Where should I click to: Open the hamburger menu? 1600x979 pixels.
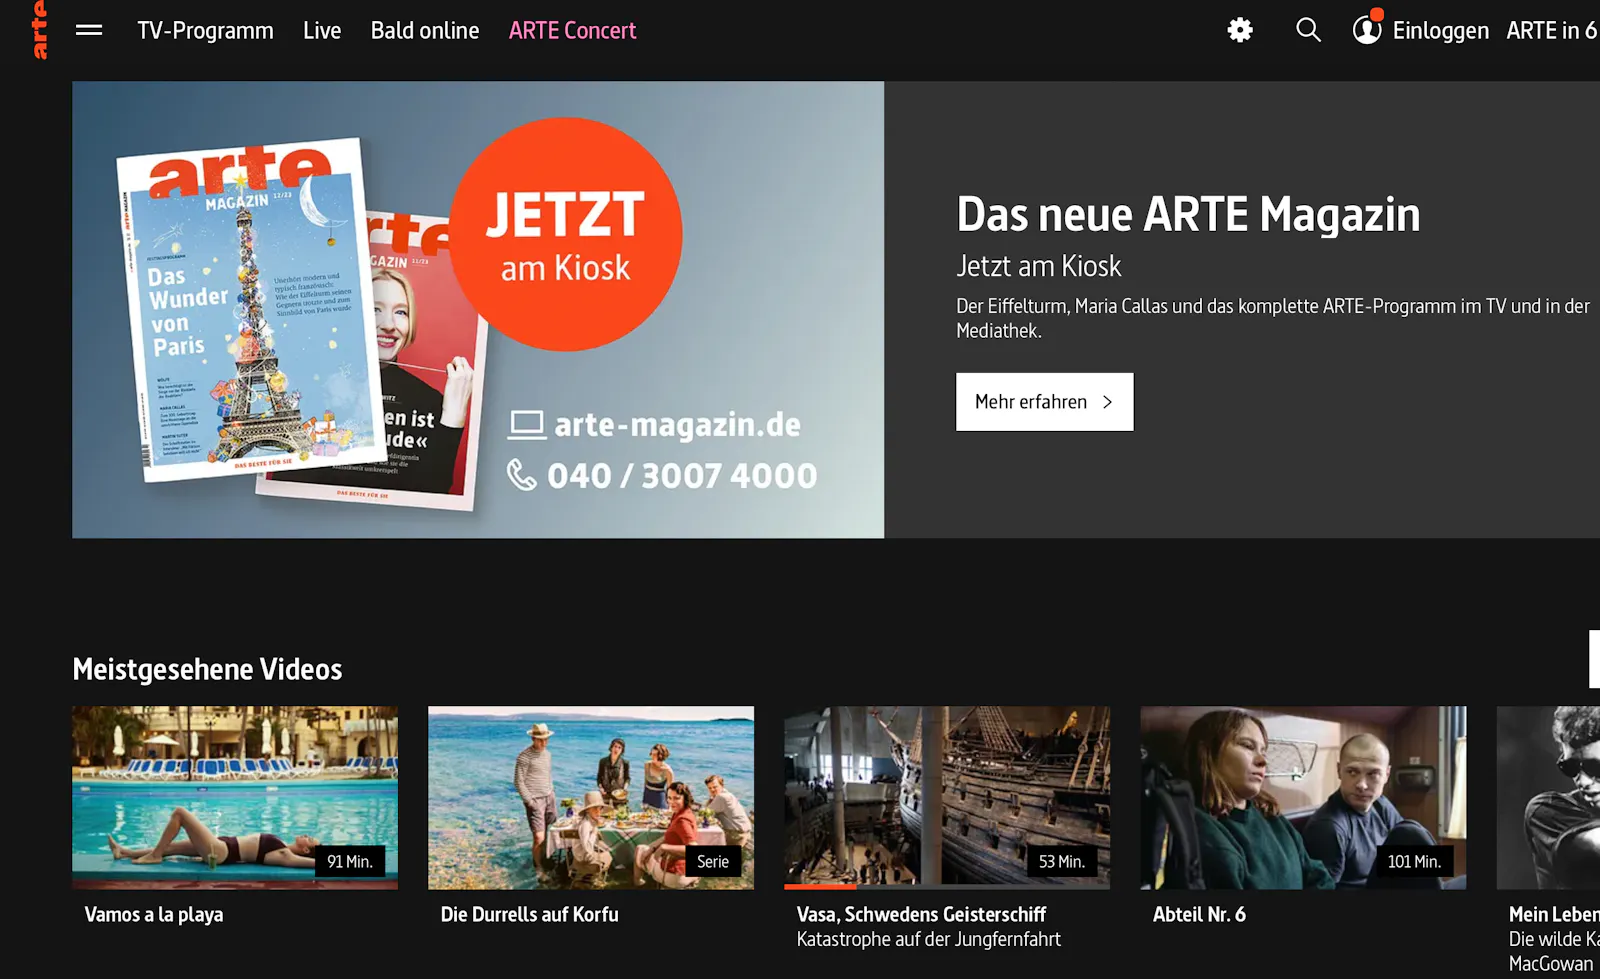pyautogui.click(x=89, y=30)
